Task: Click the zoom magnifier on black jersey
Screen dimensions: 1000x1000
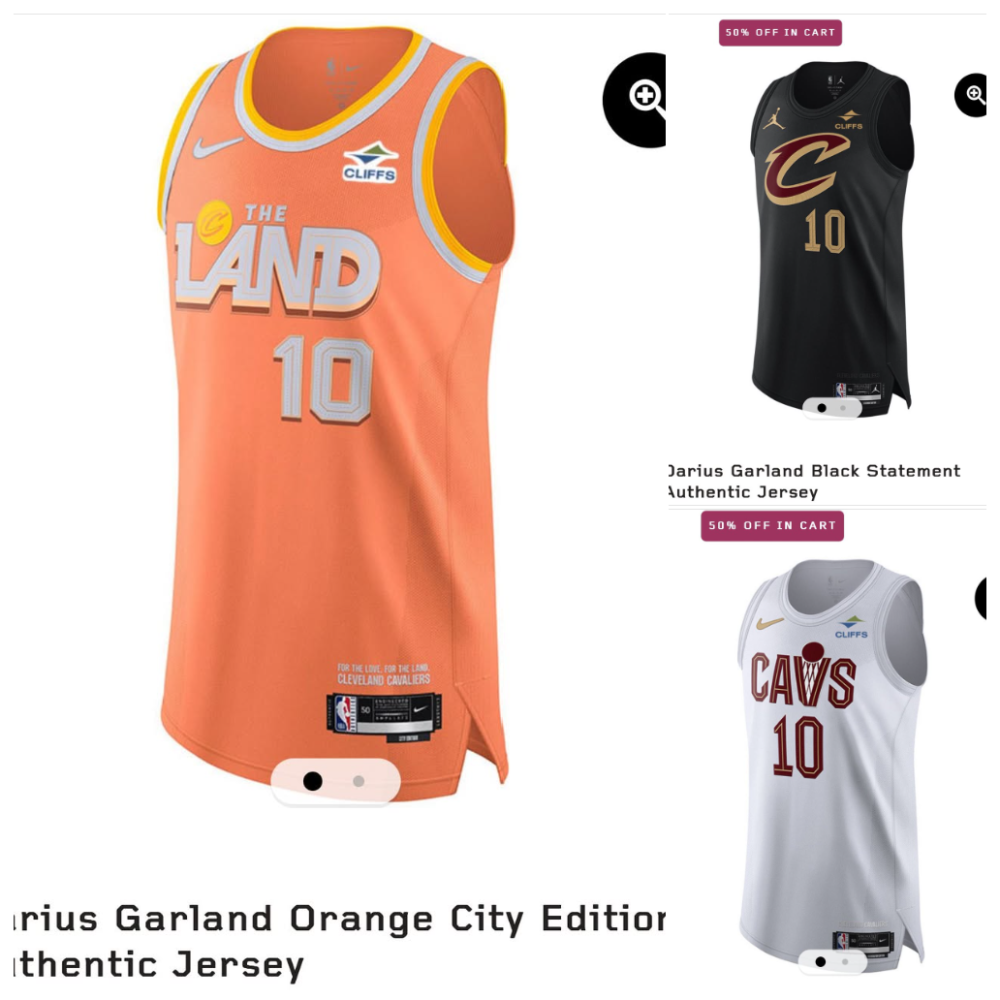Action: click(971, 95)
